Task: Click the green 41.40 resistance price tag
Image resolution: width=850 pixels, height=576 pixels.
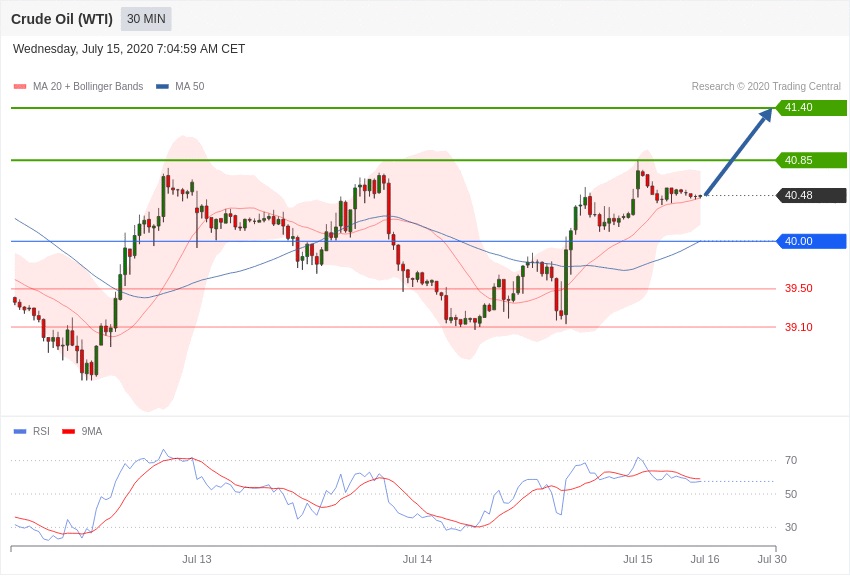Action: pyautogui.click(x=811, y=108)
